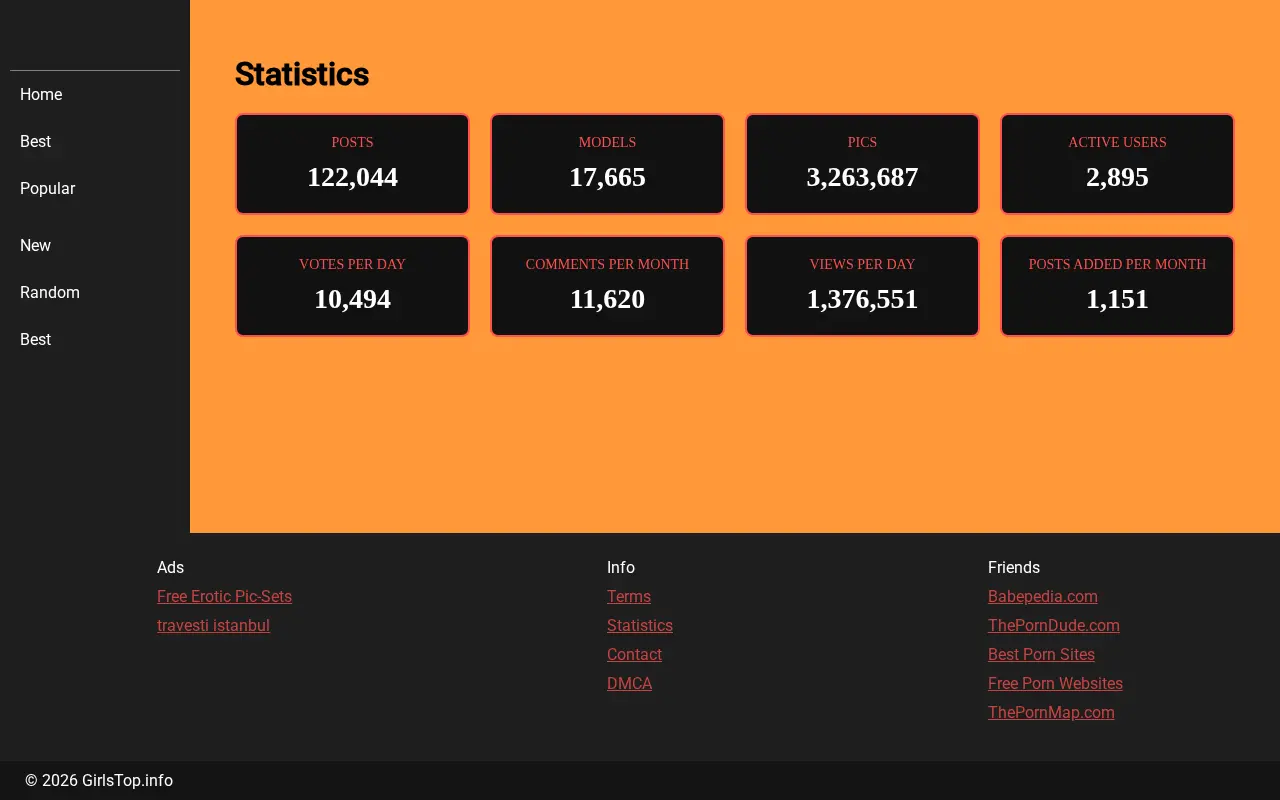Open the travesti istanbul link
Screen dimensions: 1280x800
[213, 625]
